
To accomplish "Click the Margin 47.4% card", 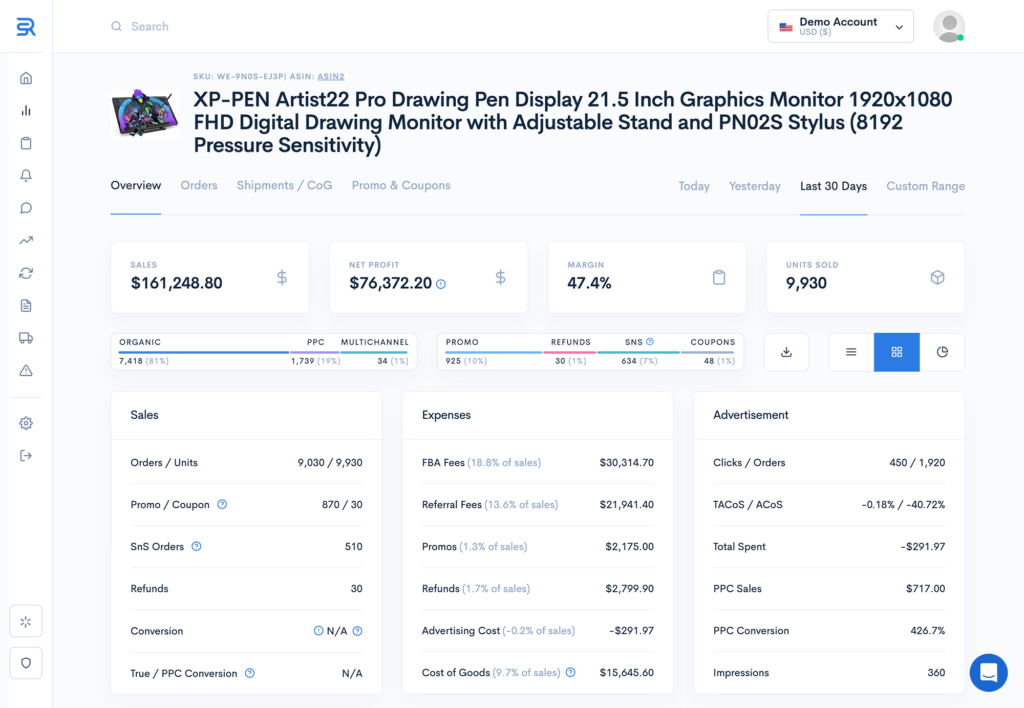I will (x=647, y=277).
